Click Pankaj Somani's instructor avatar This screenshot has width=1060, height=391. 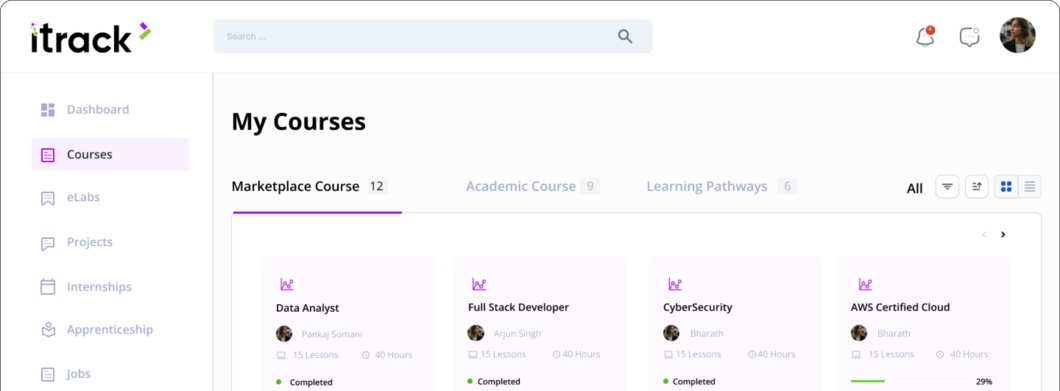284,334
